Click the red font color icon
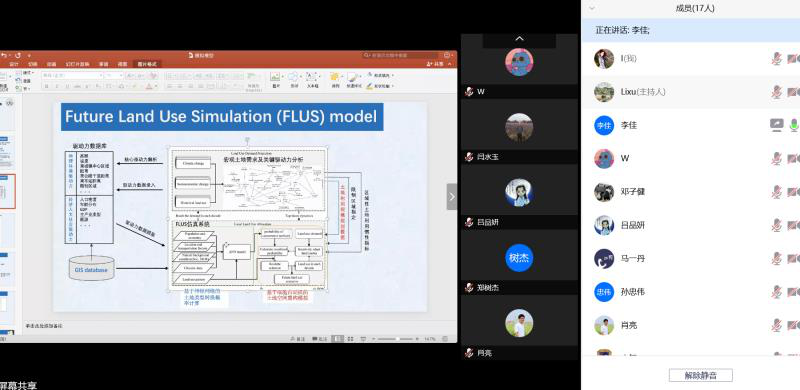The height and width of the screenshot is (390, 800). click(149, 86)
